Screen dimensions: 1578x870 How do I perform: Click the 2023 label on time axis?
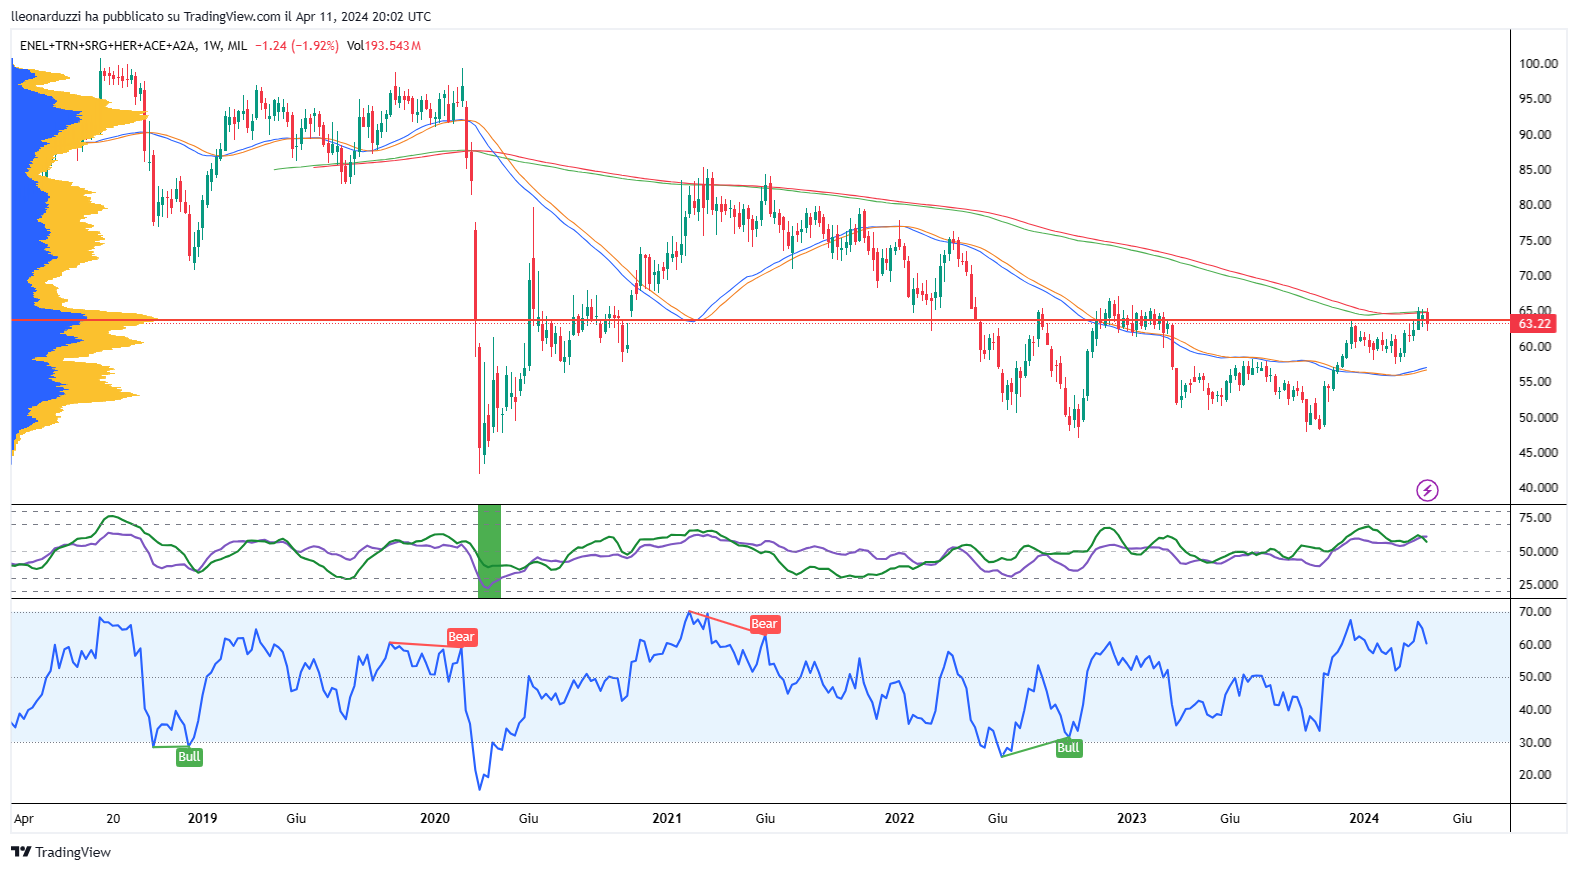click(1132, 818)
